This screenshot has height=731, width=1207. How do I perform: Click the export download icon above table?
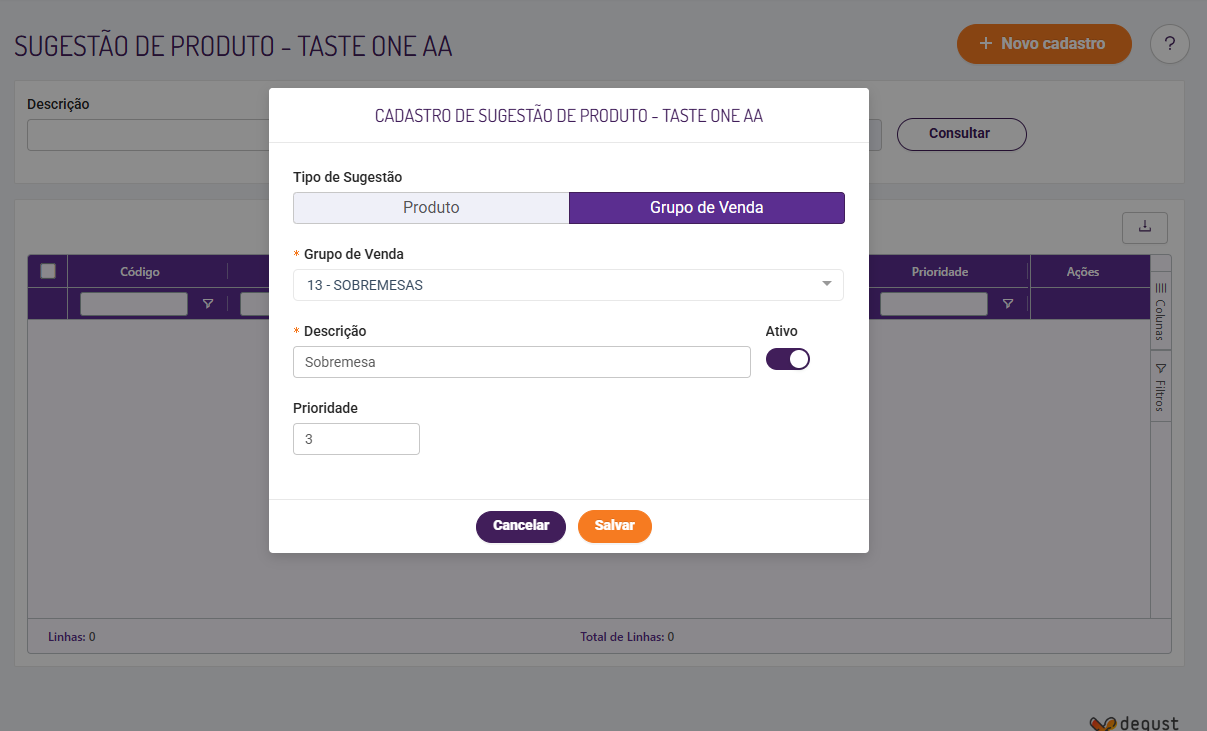(1144, 228)
